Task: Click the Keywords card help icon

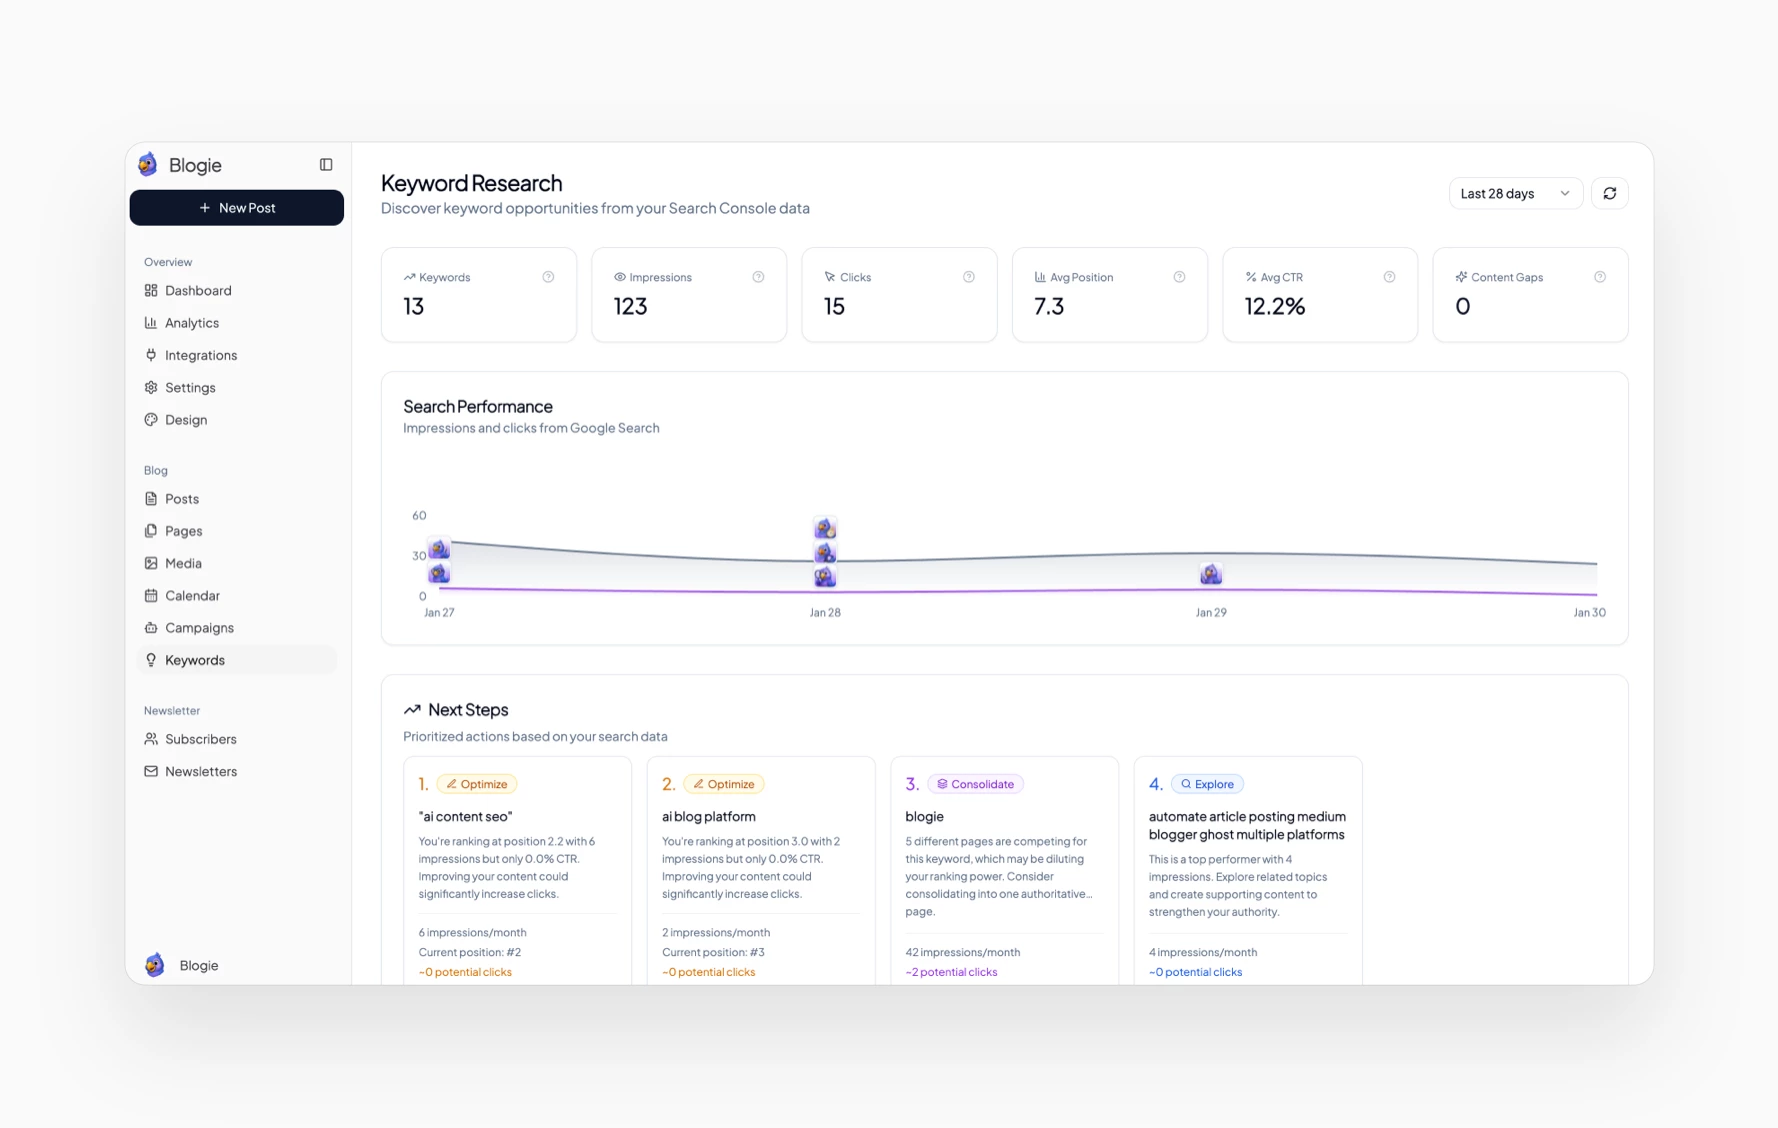Action: pos(548,277)
